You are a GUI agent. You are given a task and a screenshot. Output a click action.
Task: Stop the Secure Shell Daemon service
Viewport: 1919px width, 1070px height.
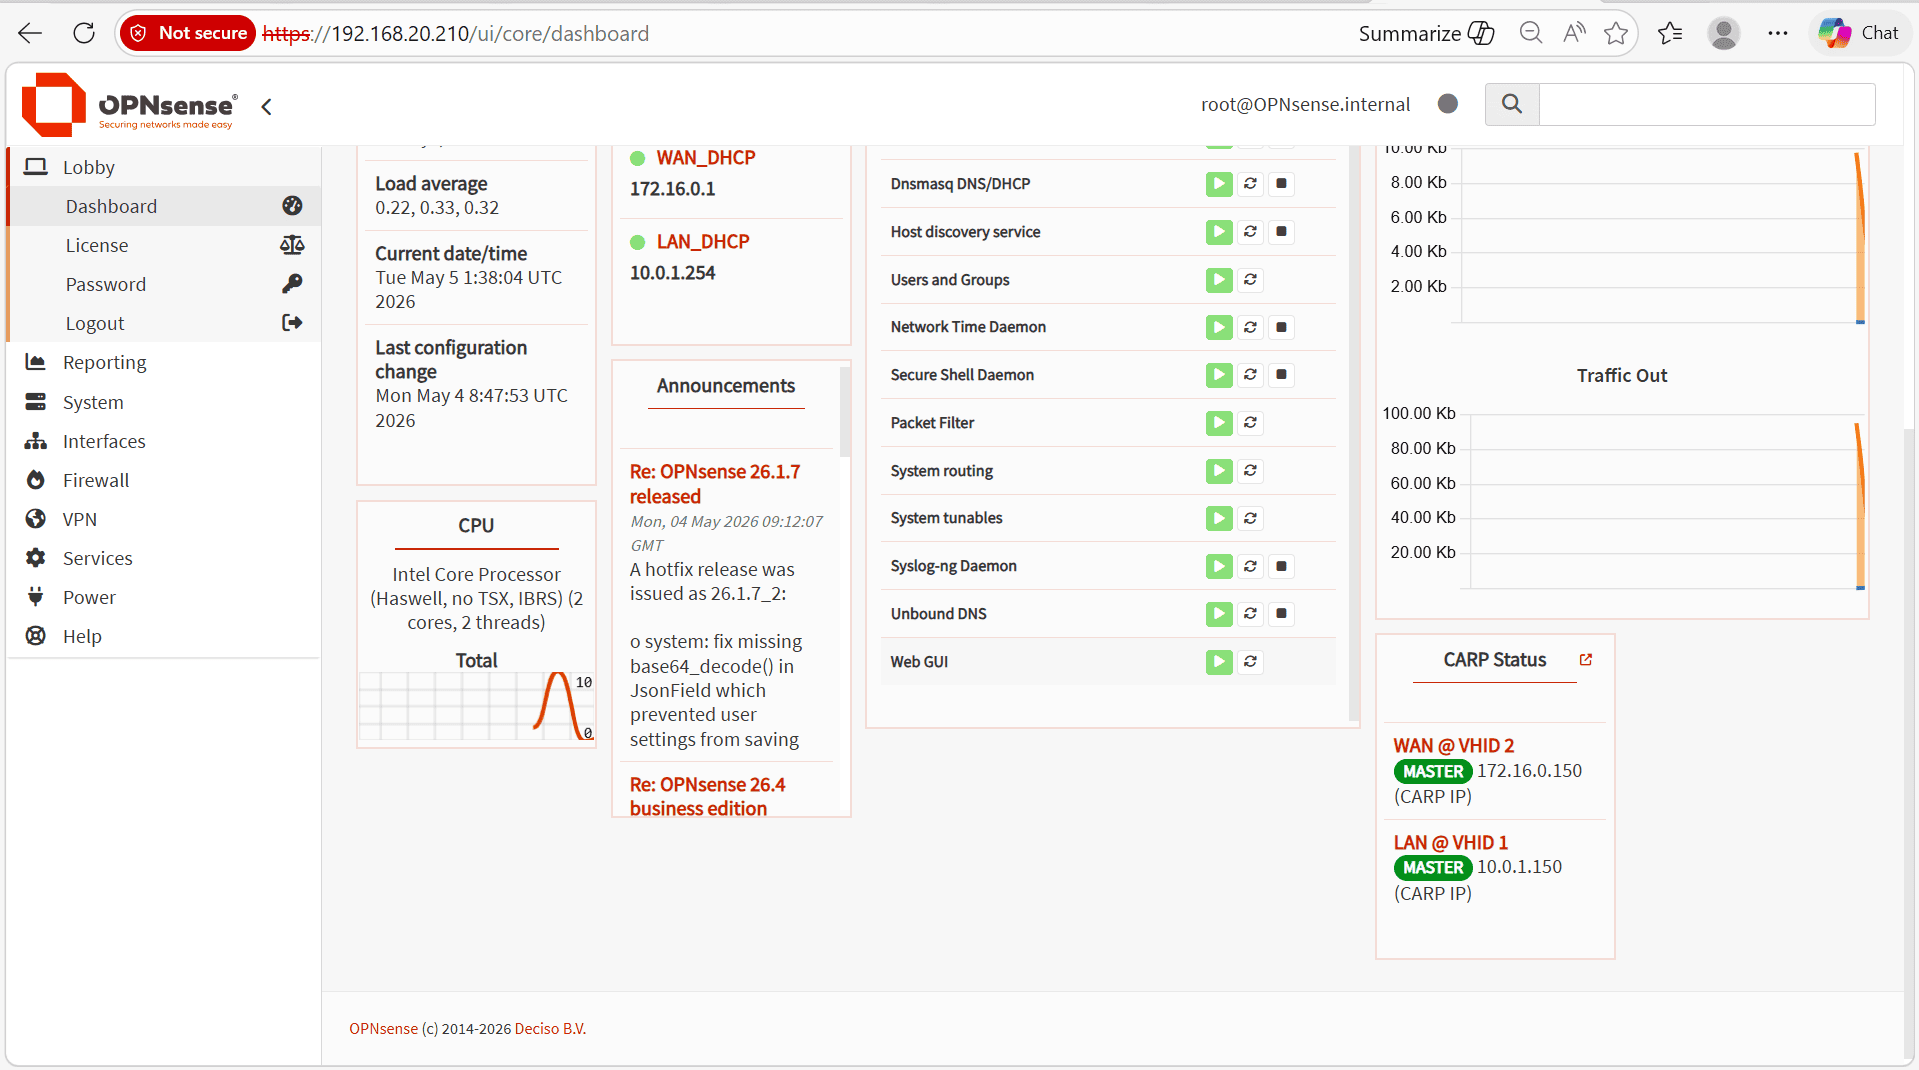(x=1281, y=375)
